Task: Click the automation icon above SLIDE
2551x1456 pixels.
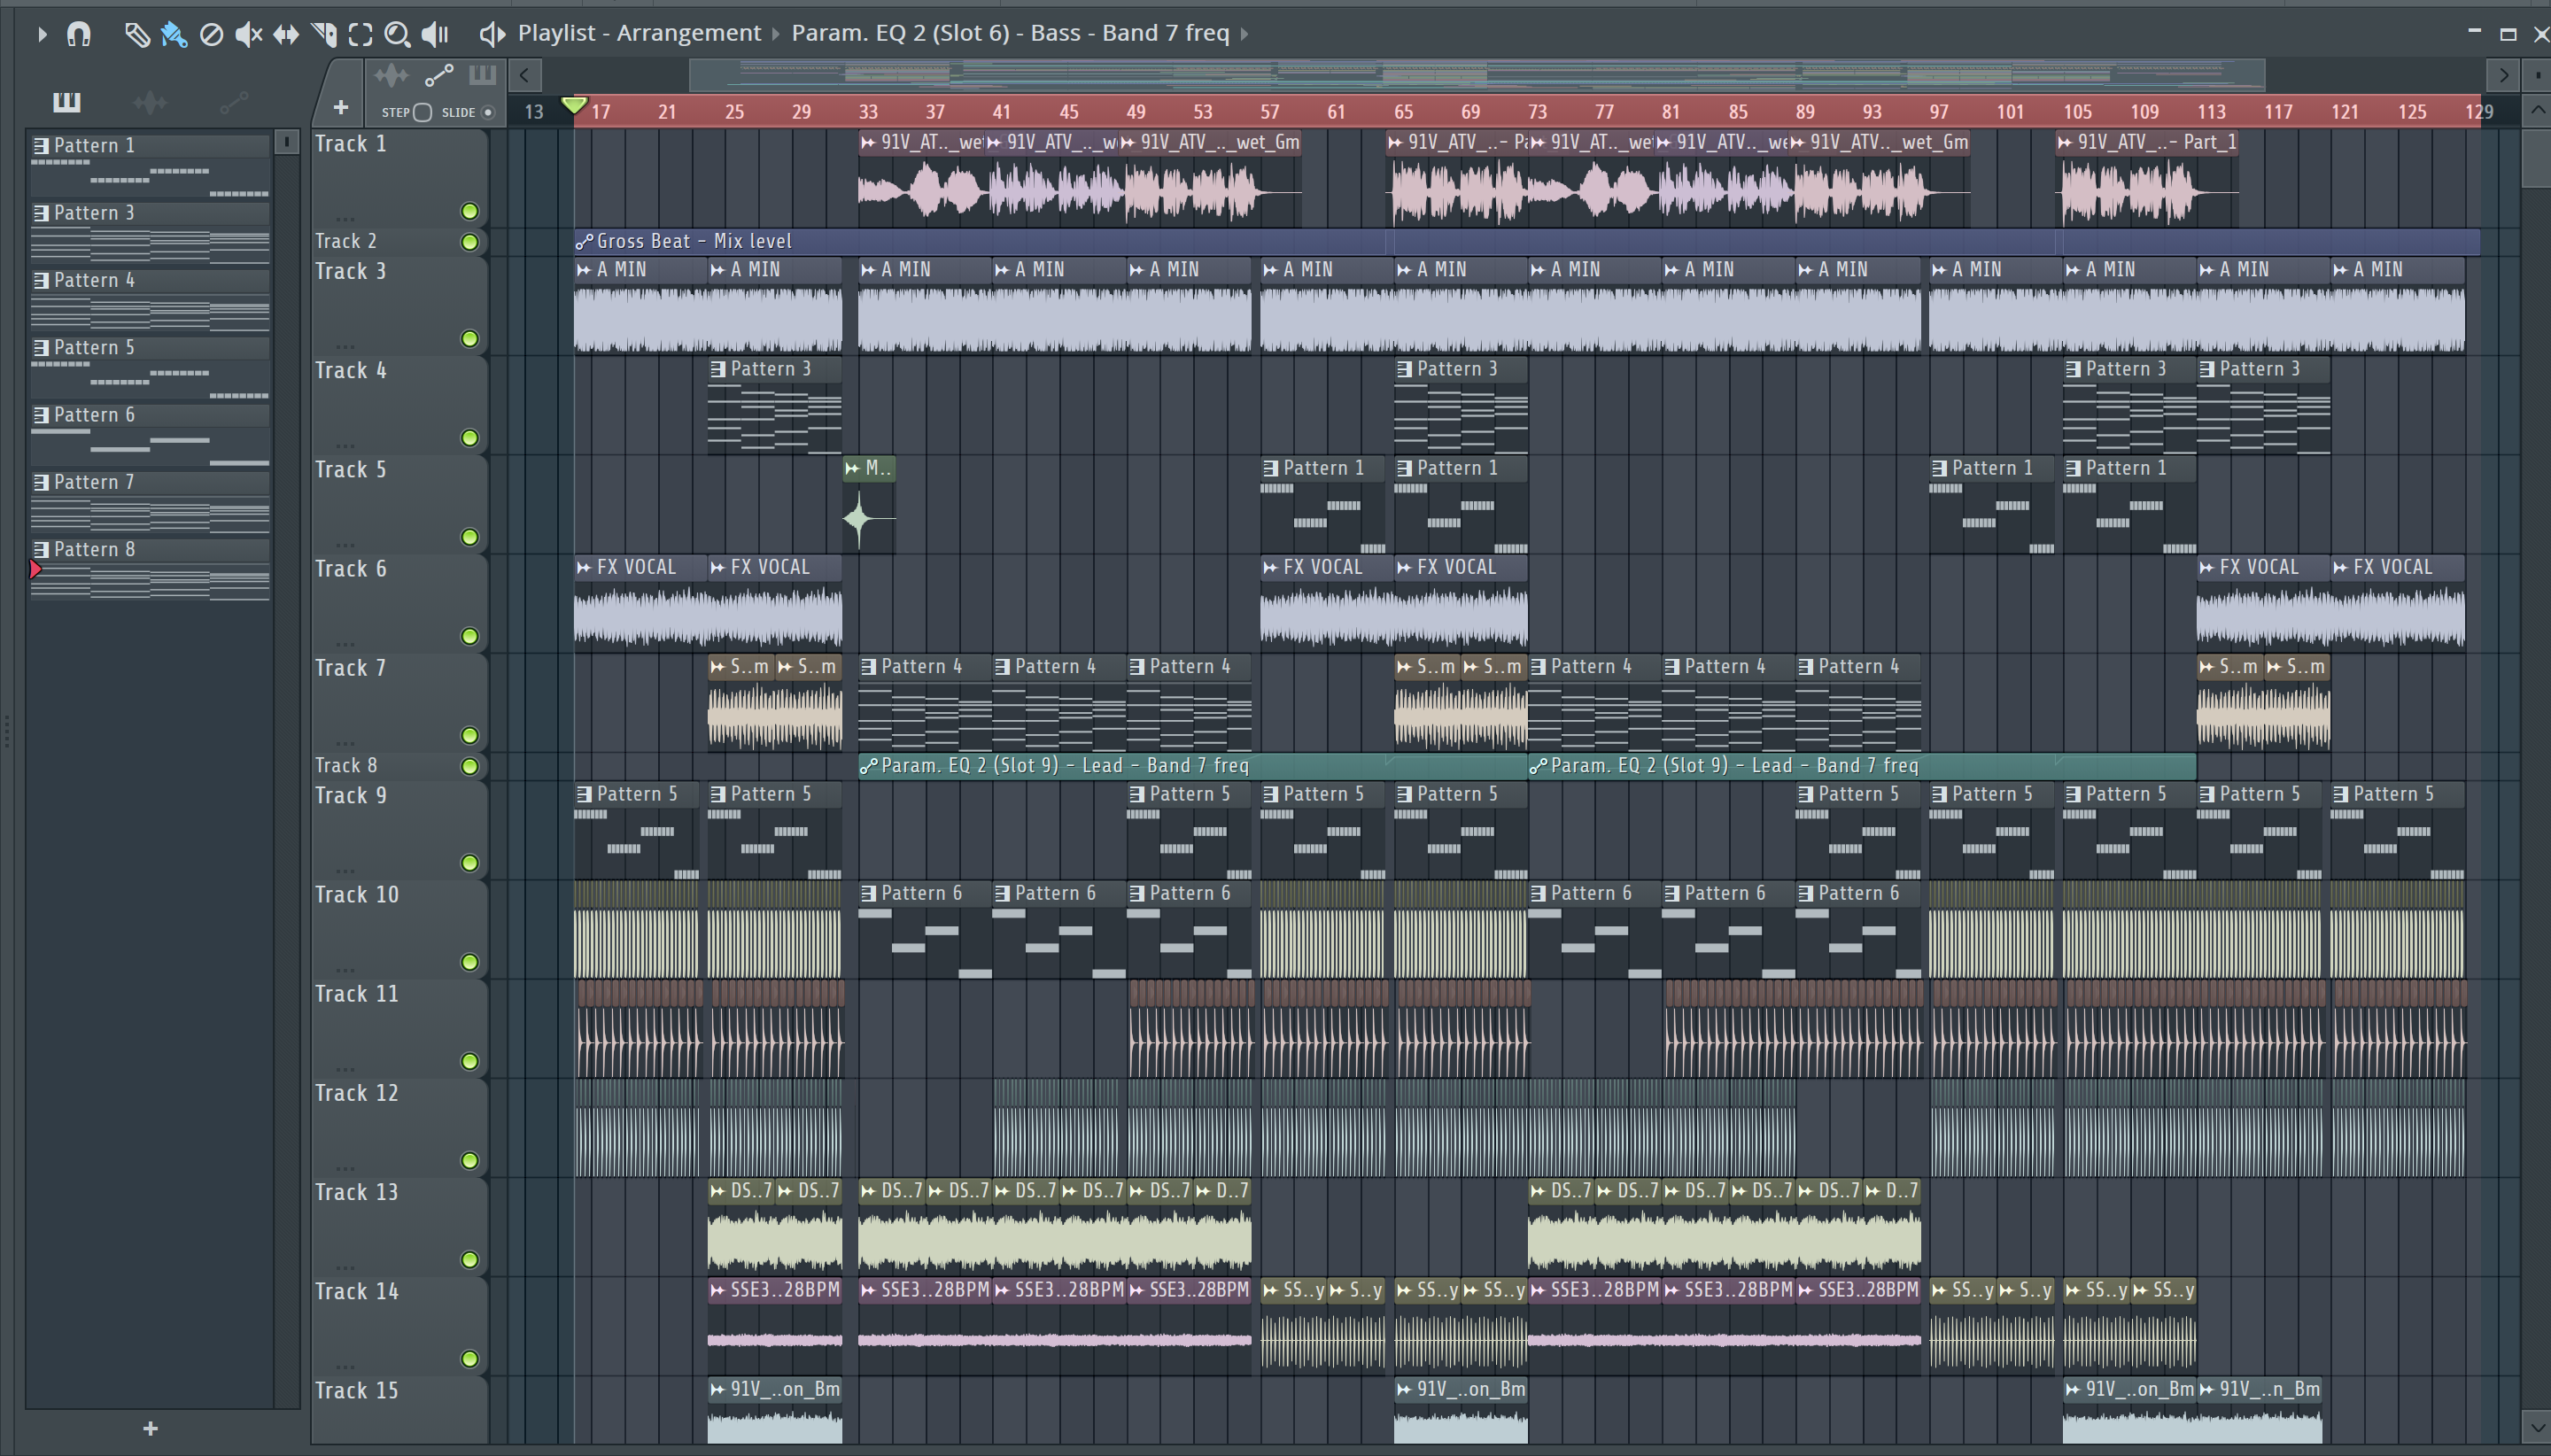Action: pyautogui.click(x=439, y=75)
